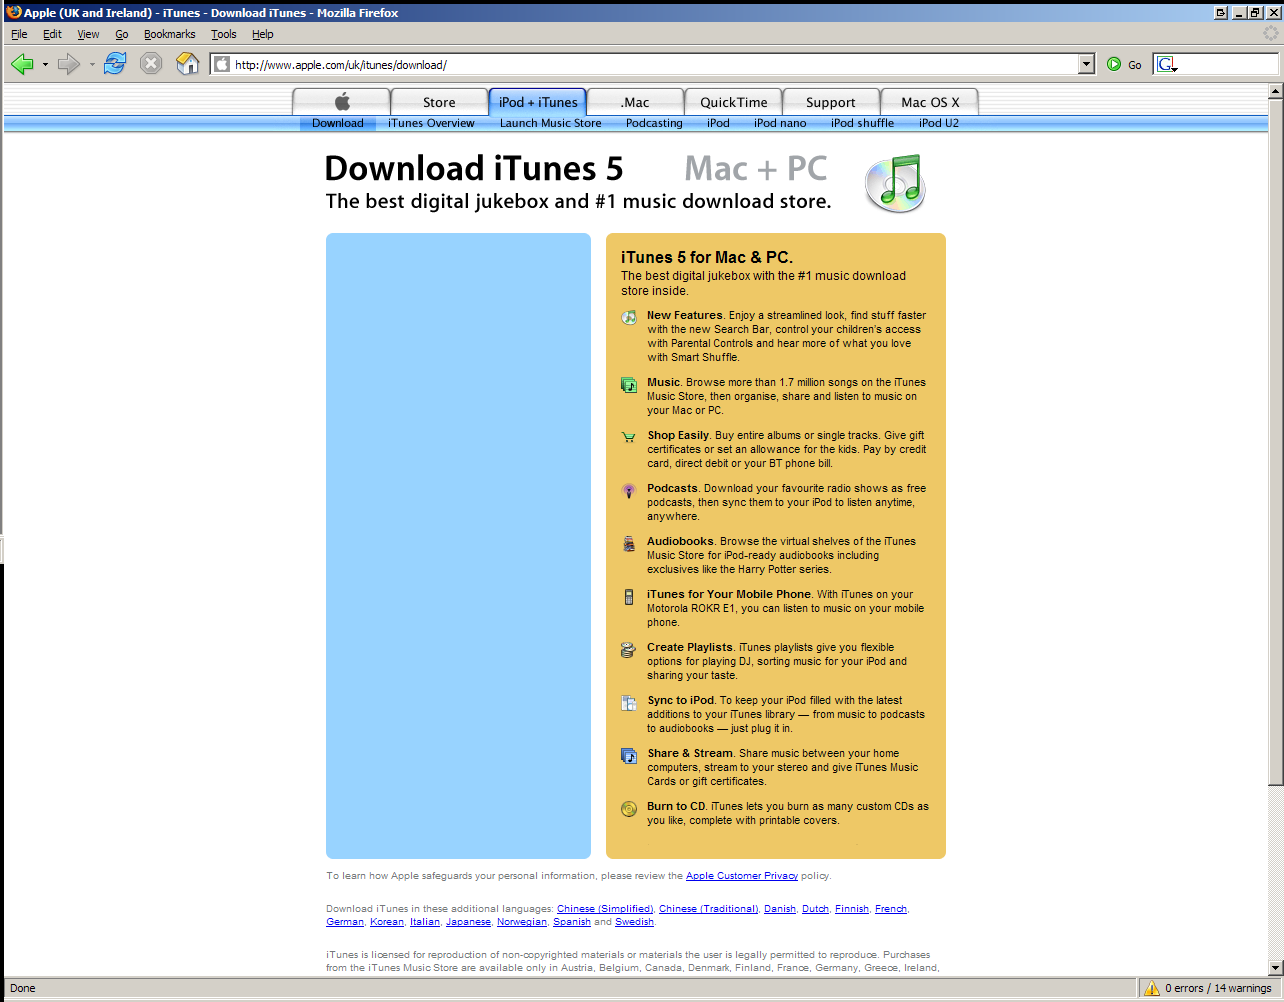Click the Burn to CD disc icon

(629, 809)
